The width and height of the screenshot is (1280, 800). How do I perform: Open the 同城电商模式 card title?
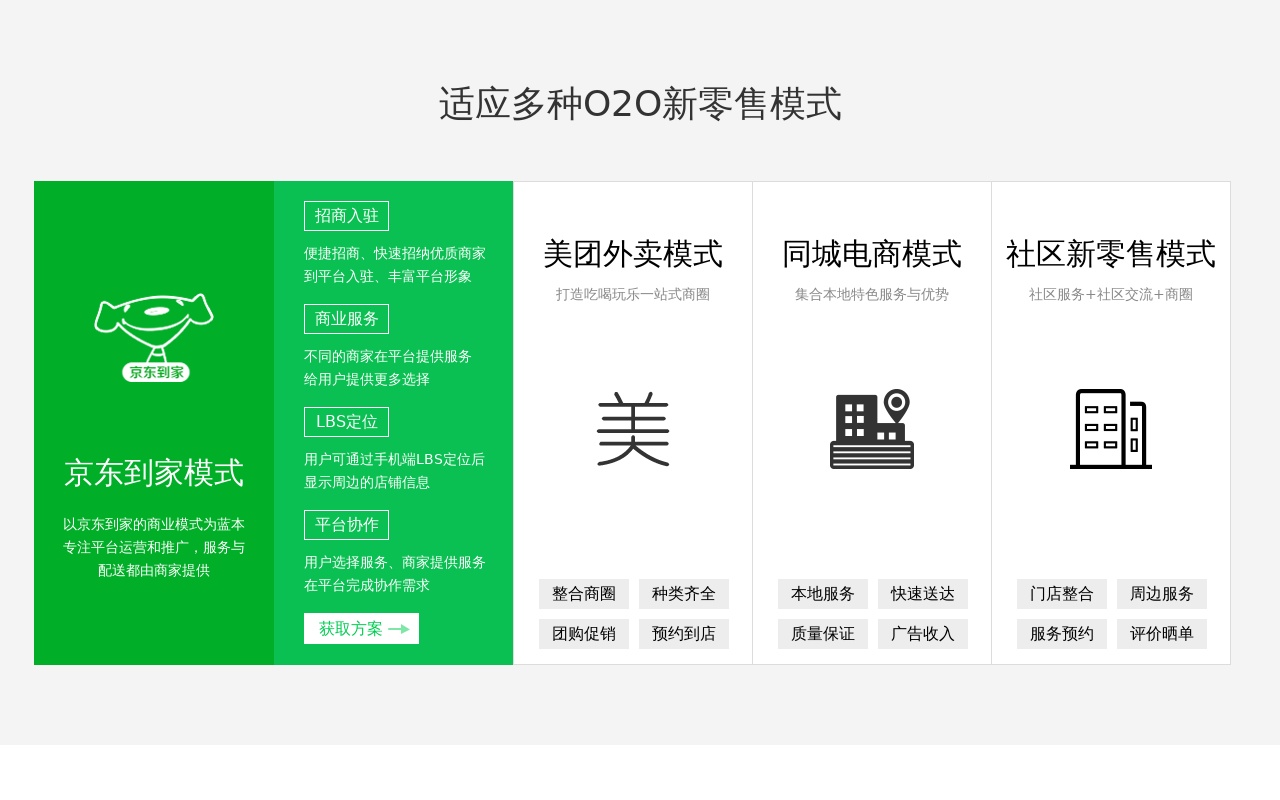pyautogui.click(x=872, y=254)
